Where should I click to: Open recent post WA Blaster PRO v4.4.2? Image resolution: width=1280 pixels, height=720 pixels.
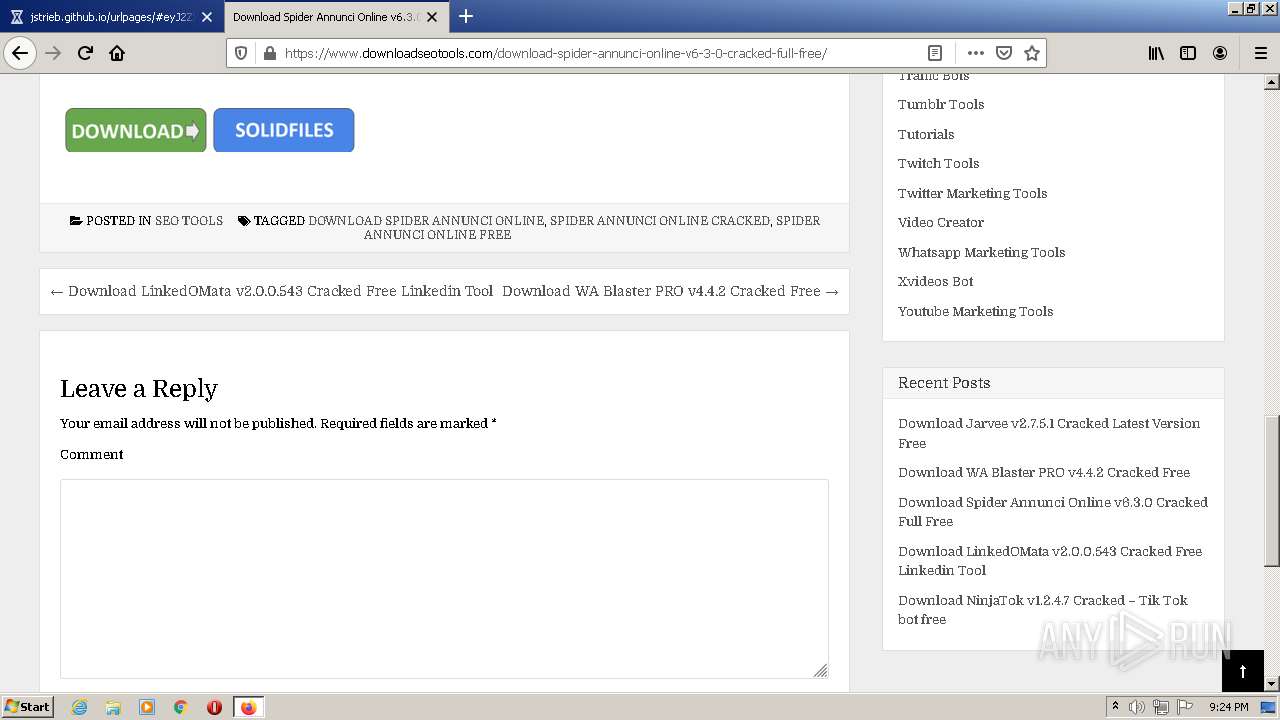1044,472
